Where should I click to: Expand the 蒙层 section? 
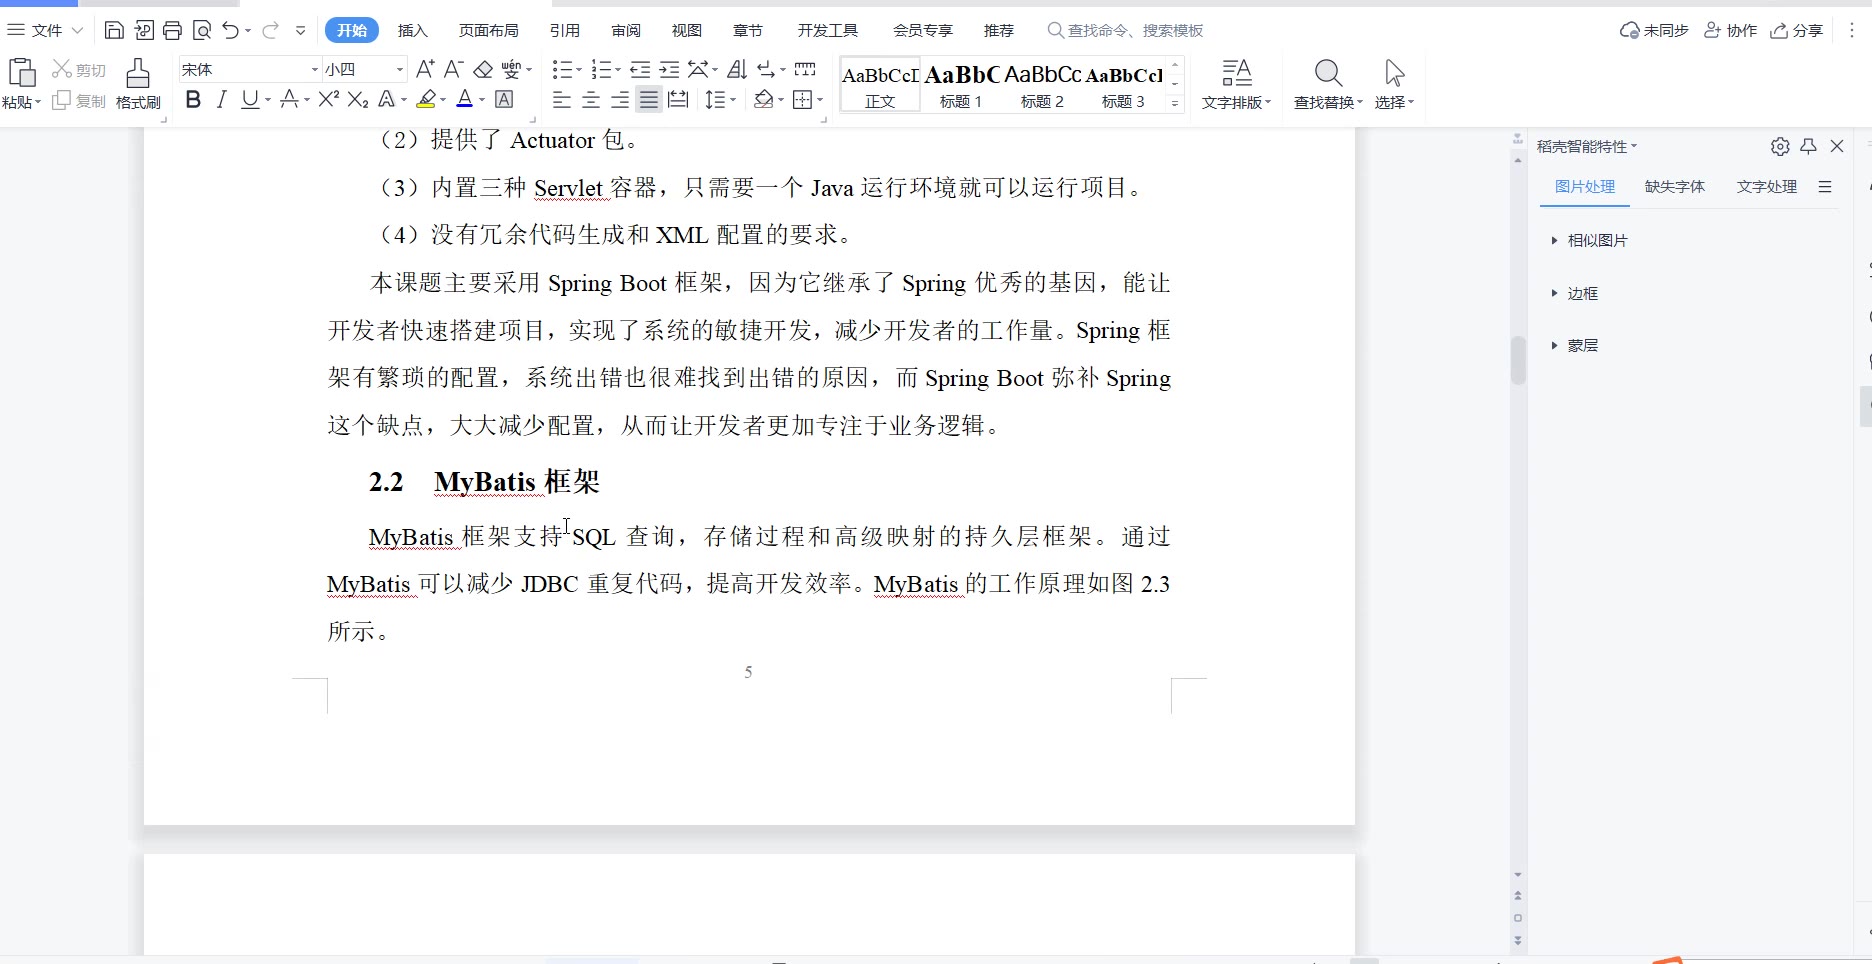1574,345
